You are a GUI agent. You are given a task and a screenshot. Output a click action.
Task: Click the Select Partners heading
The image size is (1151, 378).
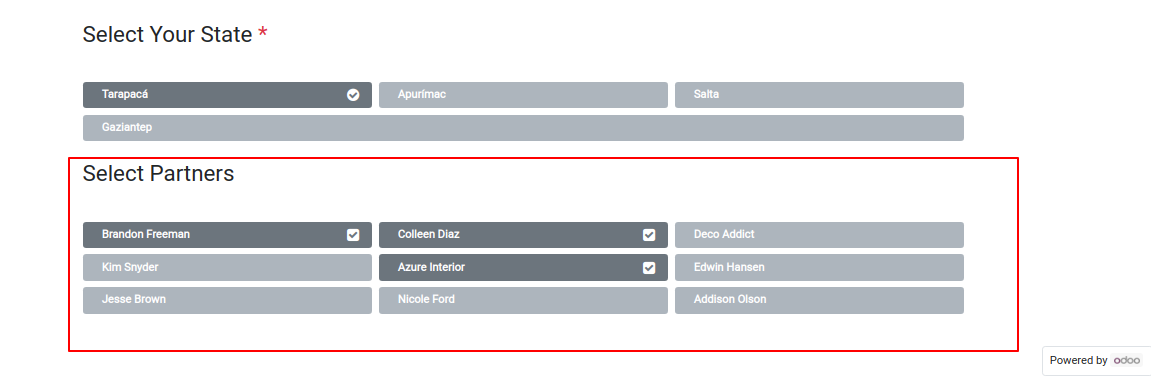(x=159, y=174)
